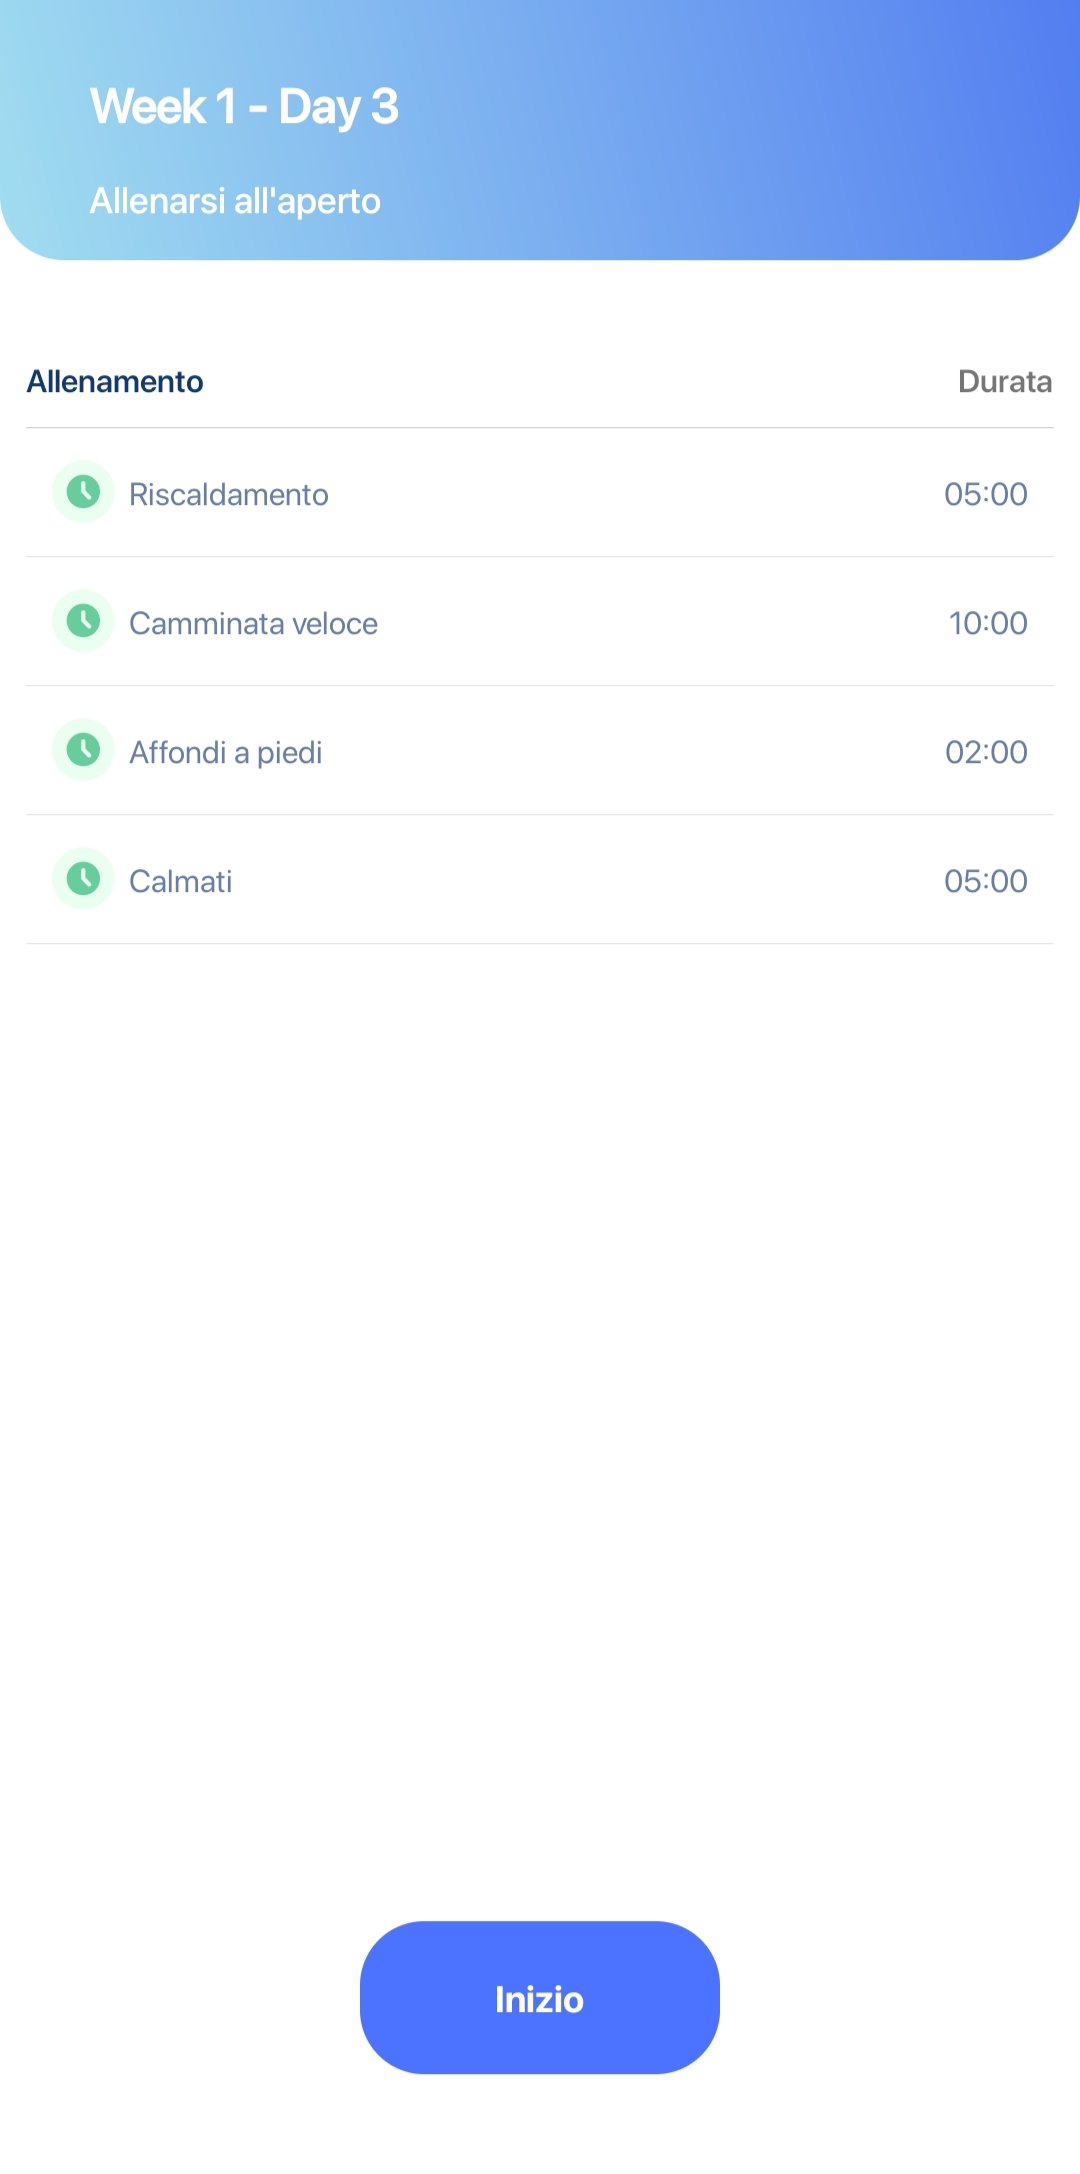
Task: Select the Camminata veloce exercise
Action: point(253,623)
